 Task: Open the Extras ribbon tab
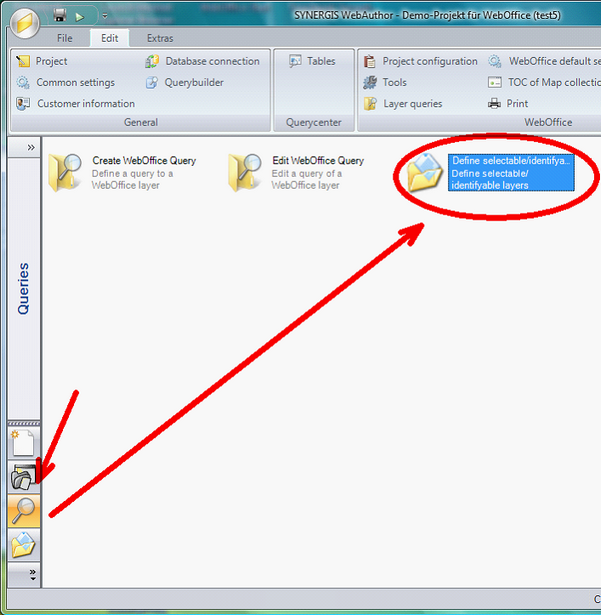(160, 38)
